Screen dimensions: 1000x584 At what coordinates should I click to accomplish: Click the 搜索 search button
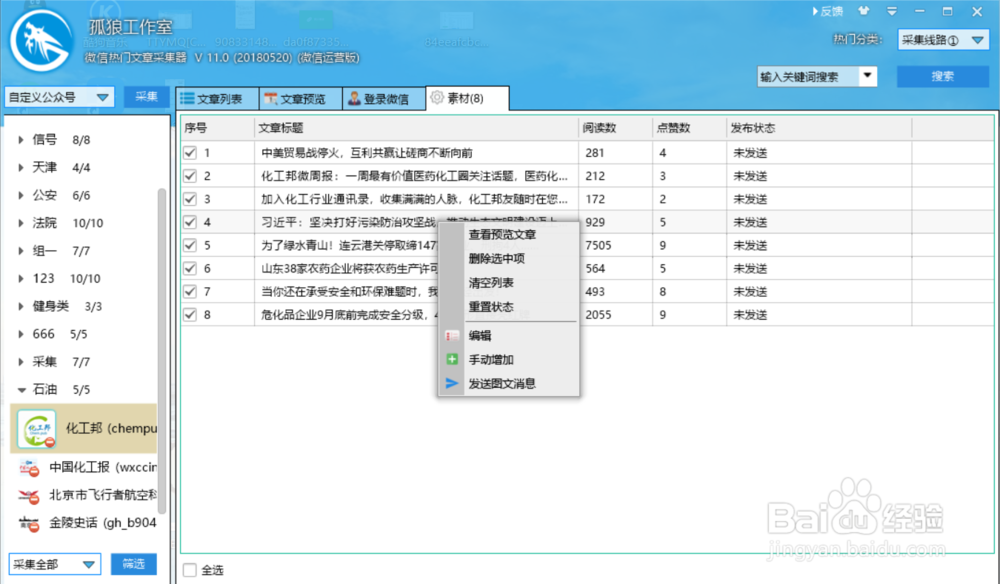945,76
